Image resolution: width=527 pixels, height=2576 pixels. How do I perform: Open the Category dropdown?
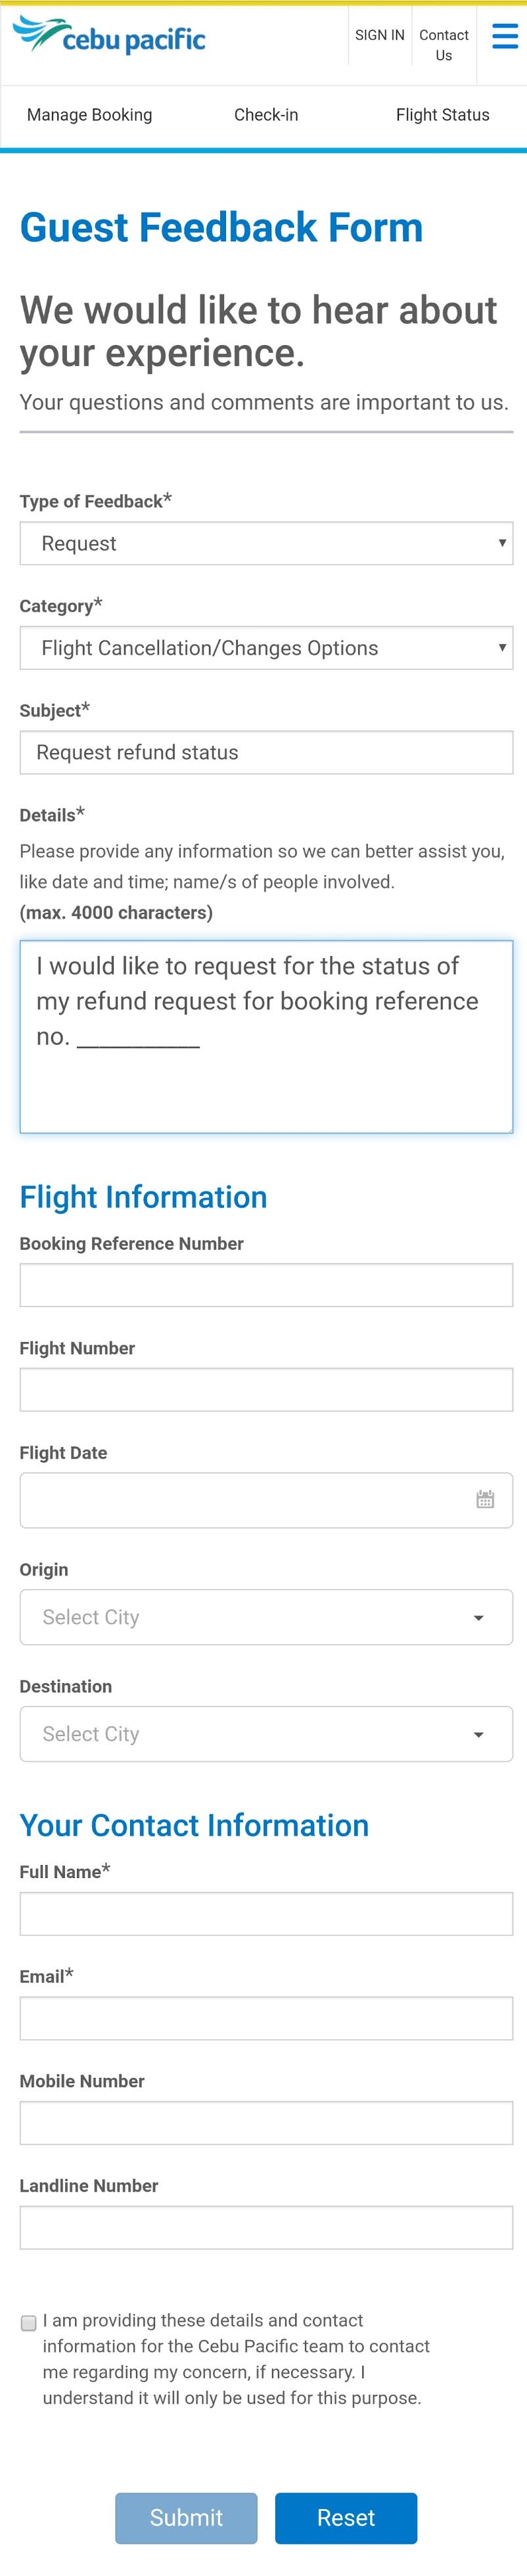(x=265, y=647)
